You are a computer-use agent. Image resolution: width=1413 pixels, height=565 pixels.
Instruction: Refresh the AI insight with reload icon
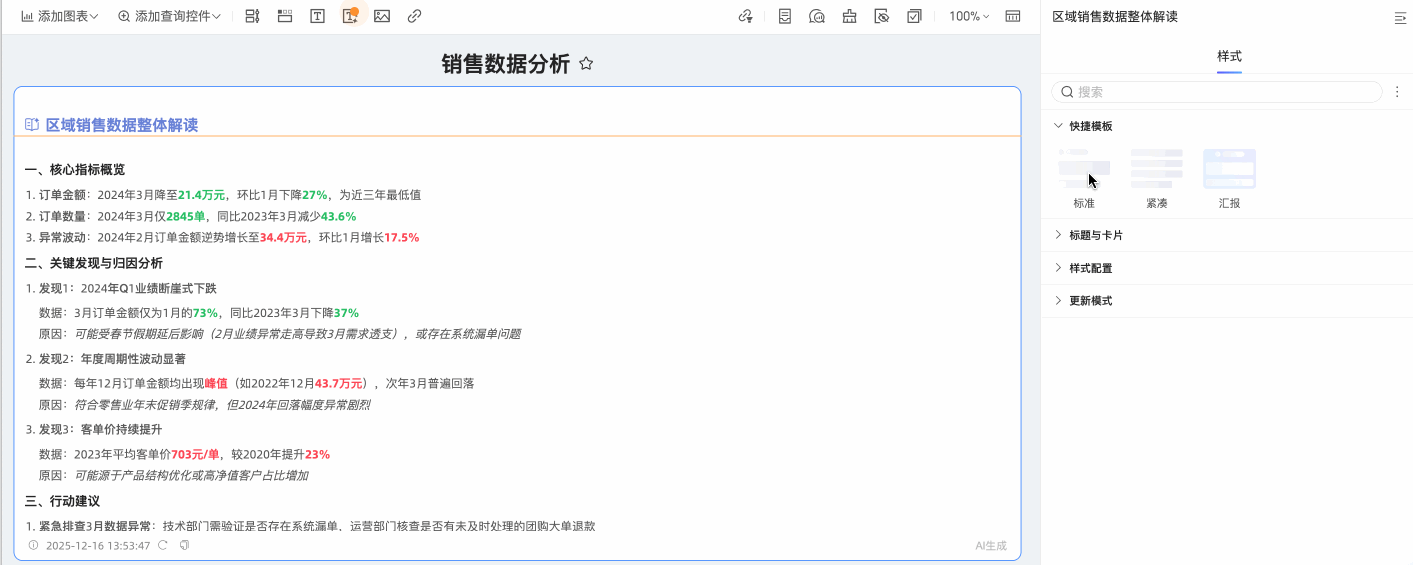click(x=163, y=545)
